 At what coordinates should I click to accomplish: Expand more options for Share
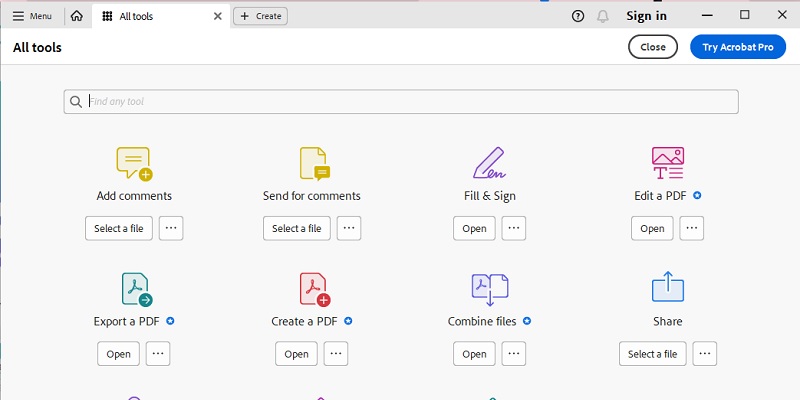pyautogui.click(x=705, y=354)
